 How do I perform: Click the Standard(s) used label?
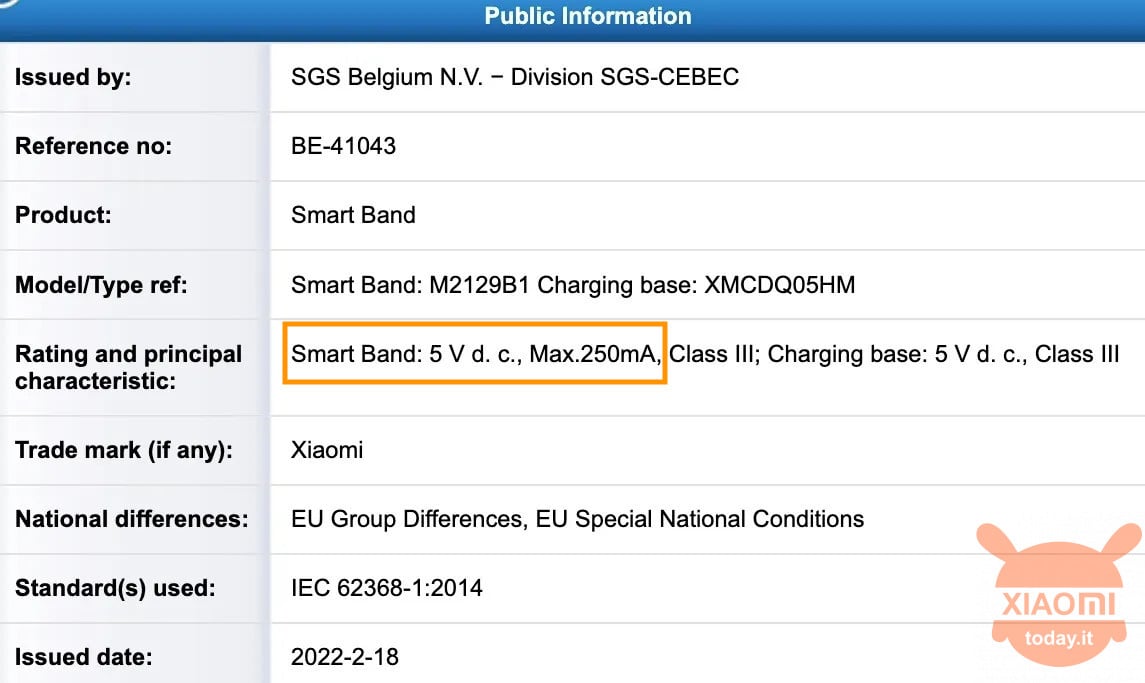[115, 587]
